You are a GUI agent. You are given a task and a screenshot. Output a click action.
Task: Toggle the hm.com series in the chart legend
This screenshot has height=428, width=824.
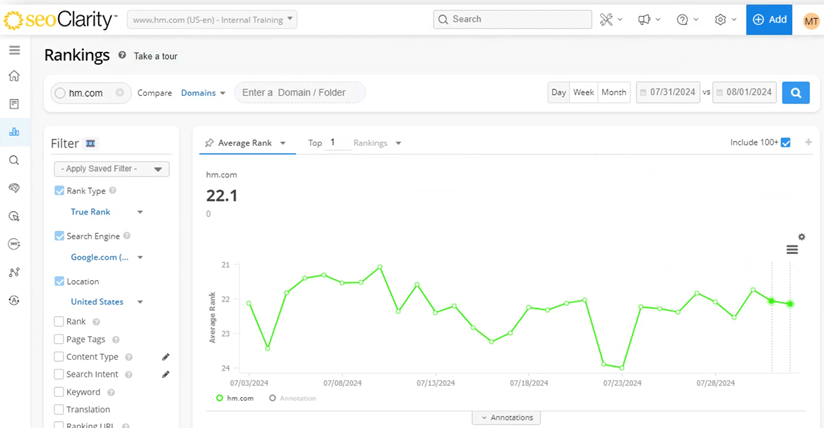[235, 398]
